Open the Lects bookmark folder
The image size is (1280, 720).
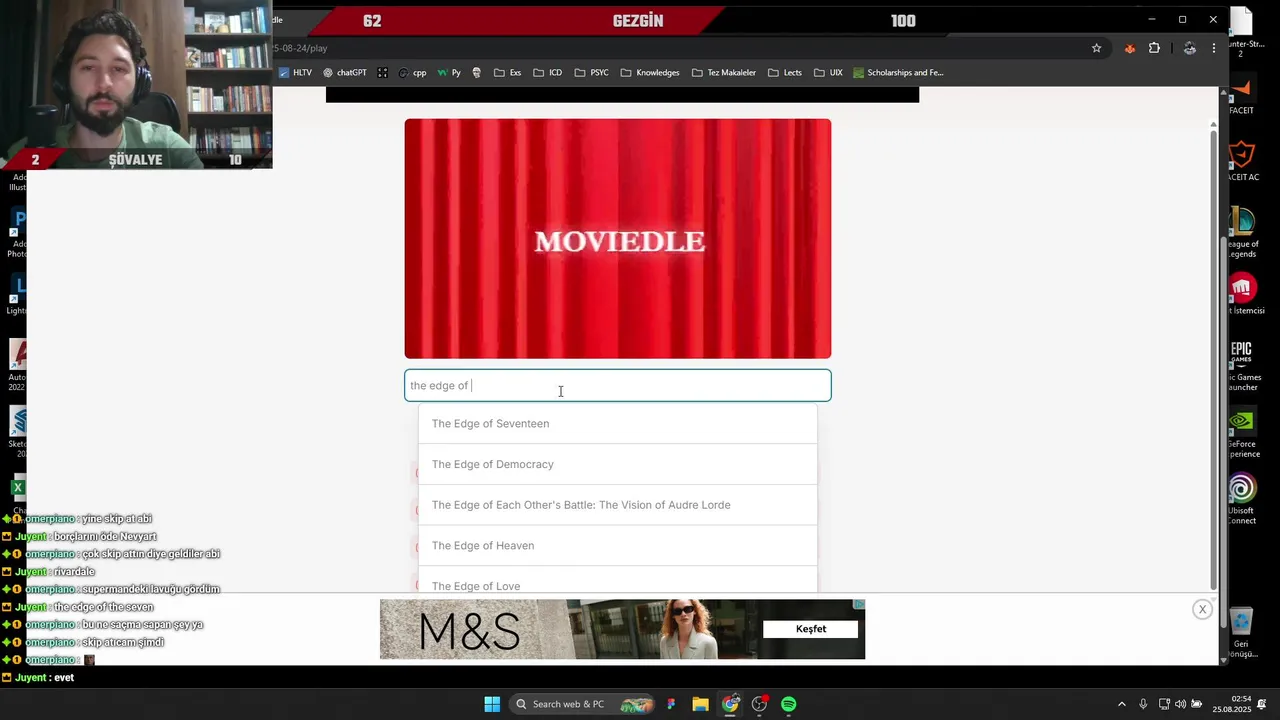click(x=784, y=72)
